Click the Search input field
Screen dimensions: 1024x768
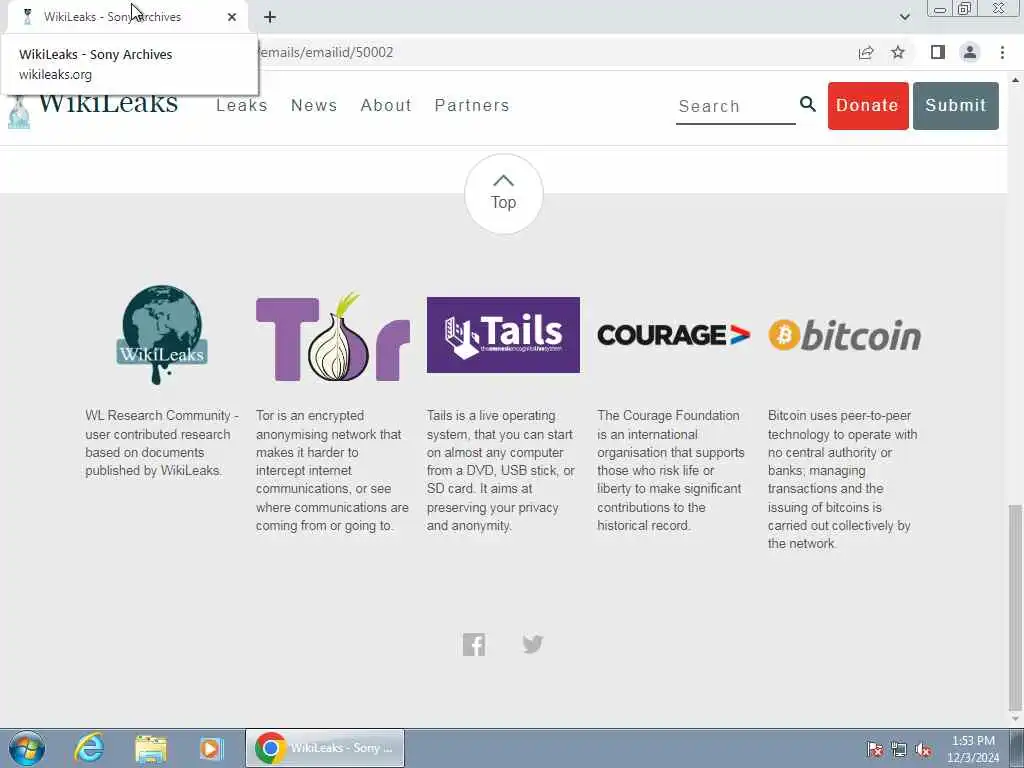click(x=735, y=106)
